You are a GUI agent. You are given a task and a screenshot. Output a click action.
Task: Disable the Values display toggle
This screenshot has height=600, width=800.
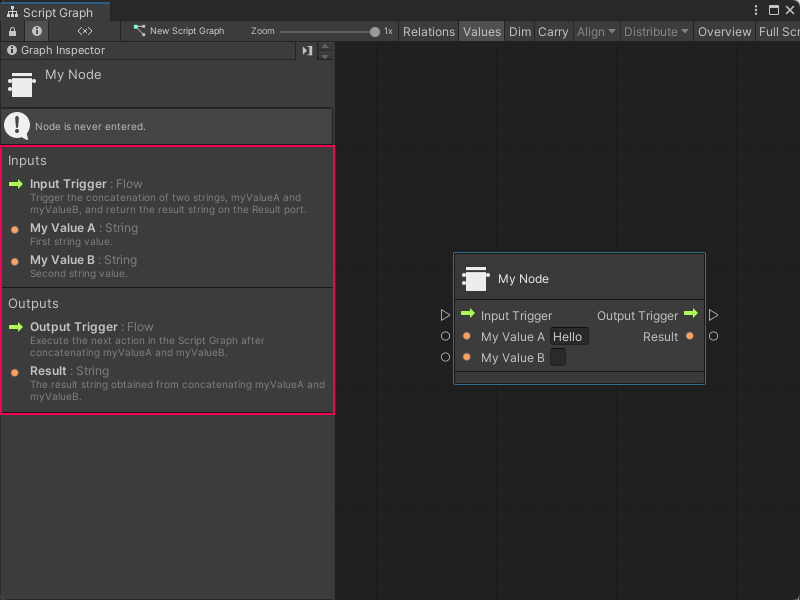[481, 31]
